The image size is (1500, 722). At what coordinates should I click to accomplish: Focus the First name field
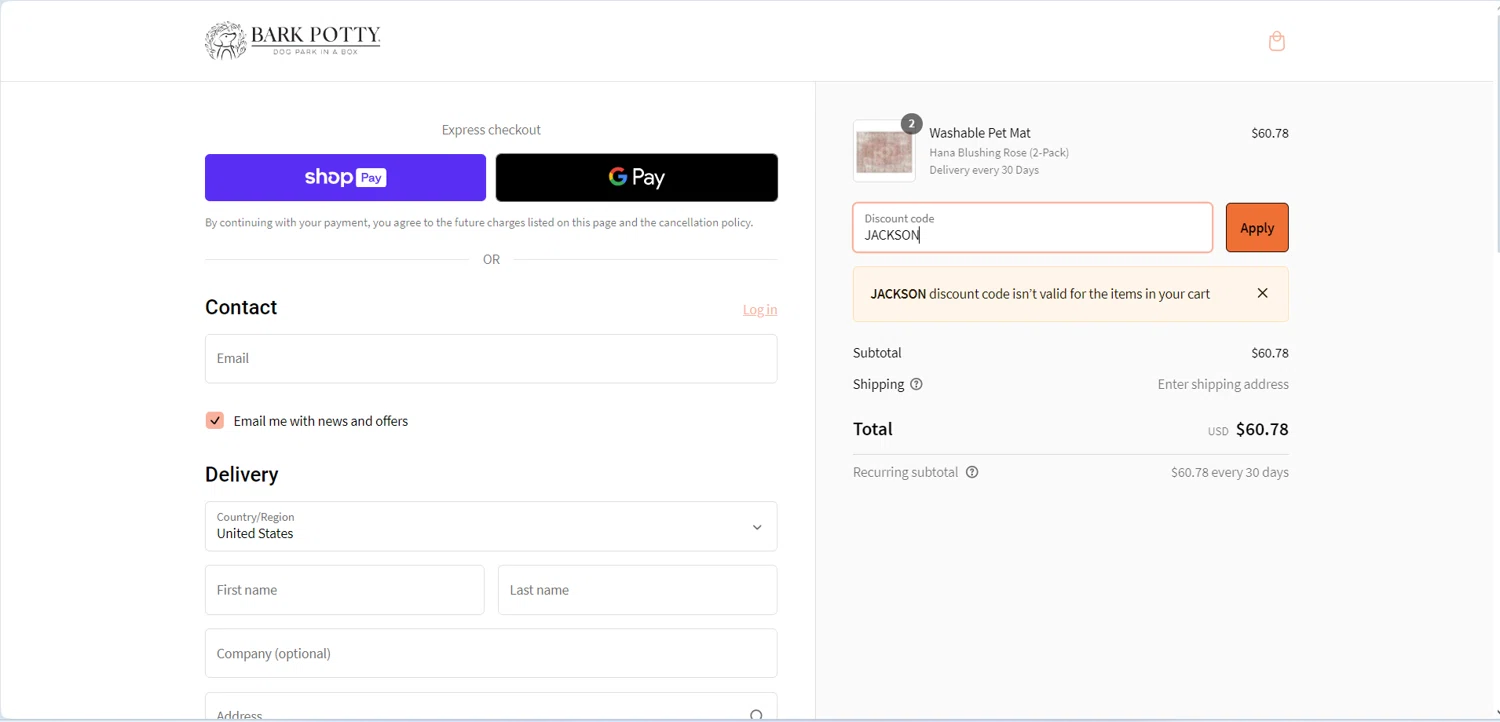[x=345, y=590]
